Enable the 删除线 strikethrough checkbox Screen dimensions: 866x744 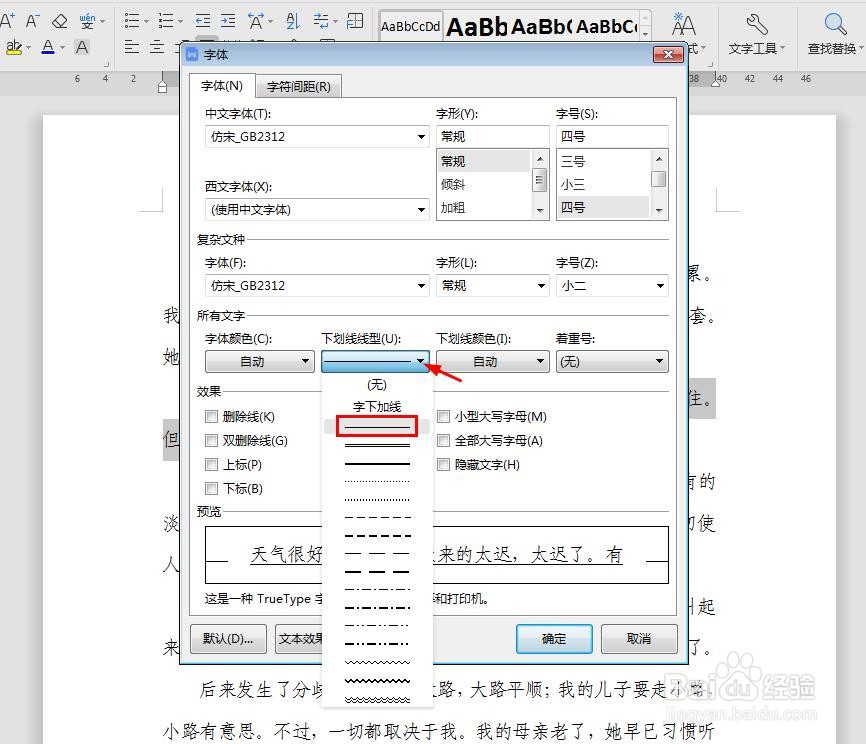[x=211, y=416]
